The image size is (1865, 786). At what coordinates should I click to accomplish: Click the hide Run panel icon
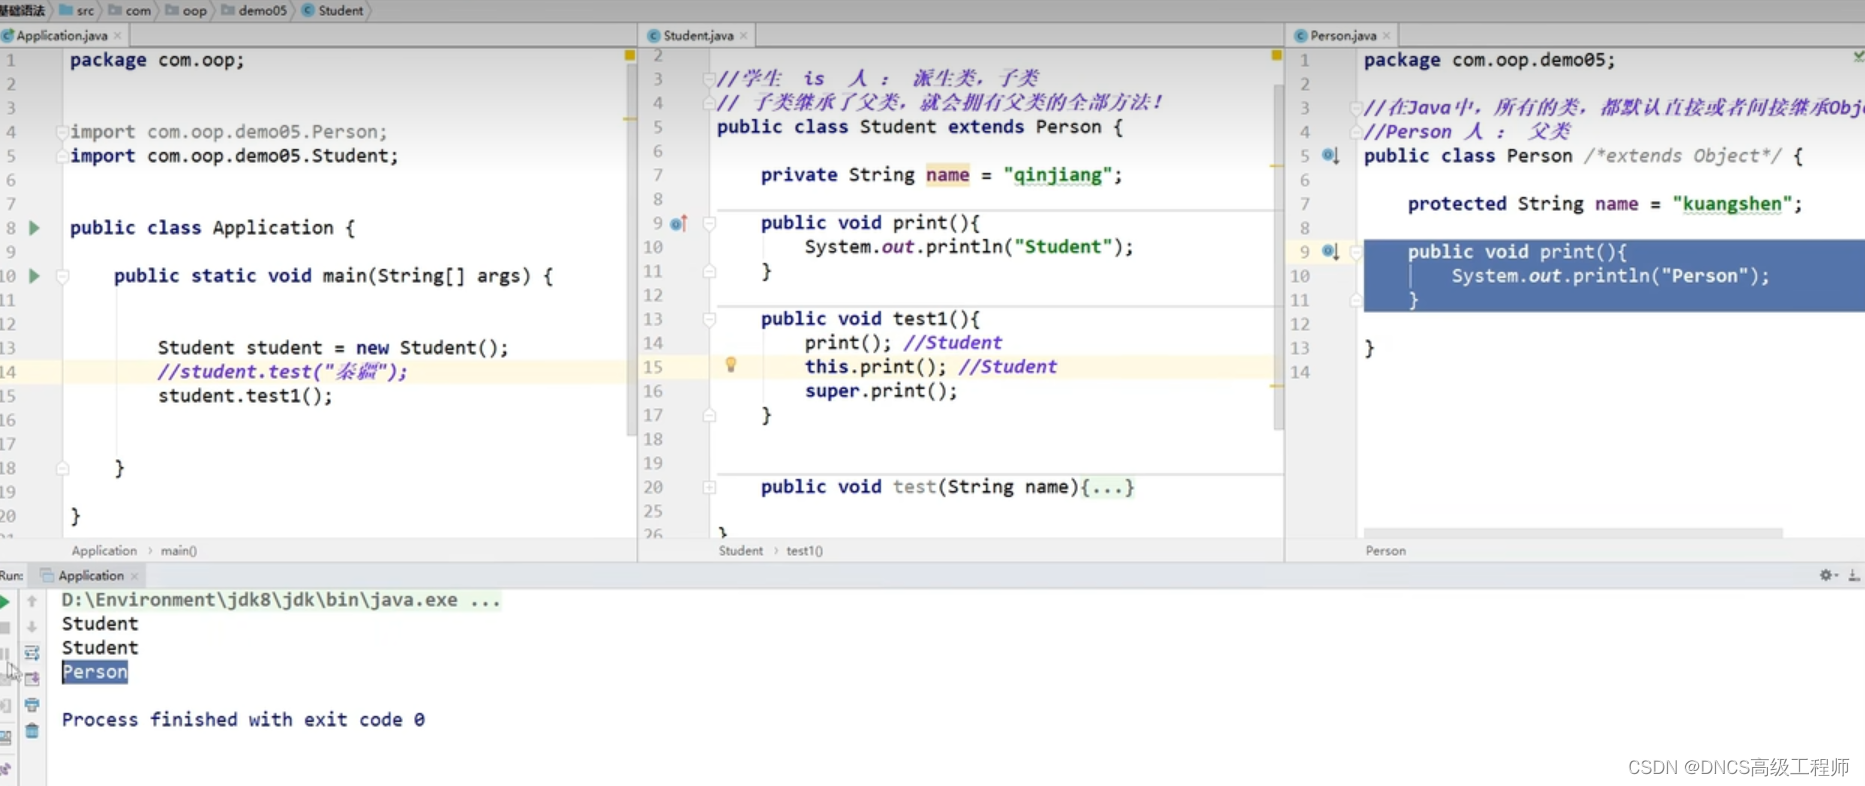coord(1854,575)
